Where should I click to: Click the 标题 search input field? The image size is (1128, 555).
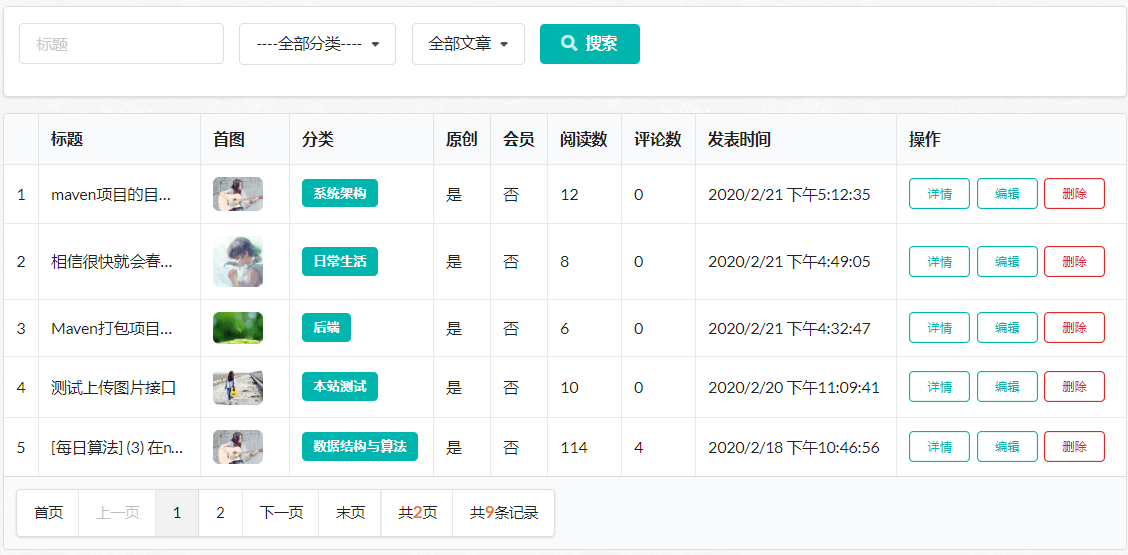click(121, 44)
